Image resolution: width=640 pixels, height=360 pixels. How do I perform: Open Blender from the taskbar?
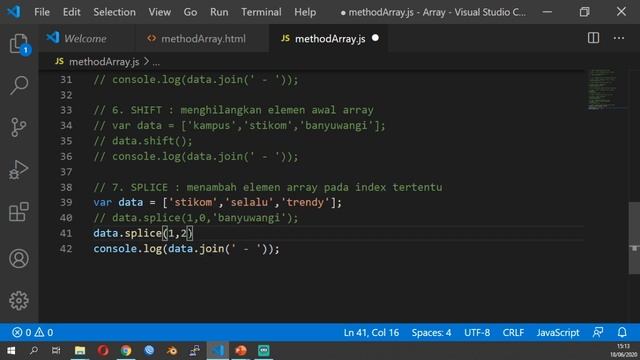click(172, 351)
